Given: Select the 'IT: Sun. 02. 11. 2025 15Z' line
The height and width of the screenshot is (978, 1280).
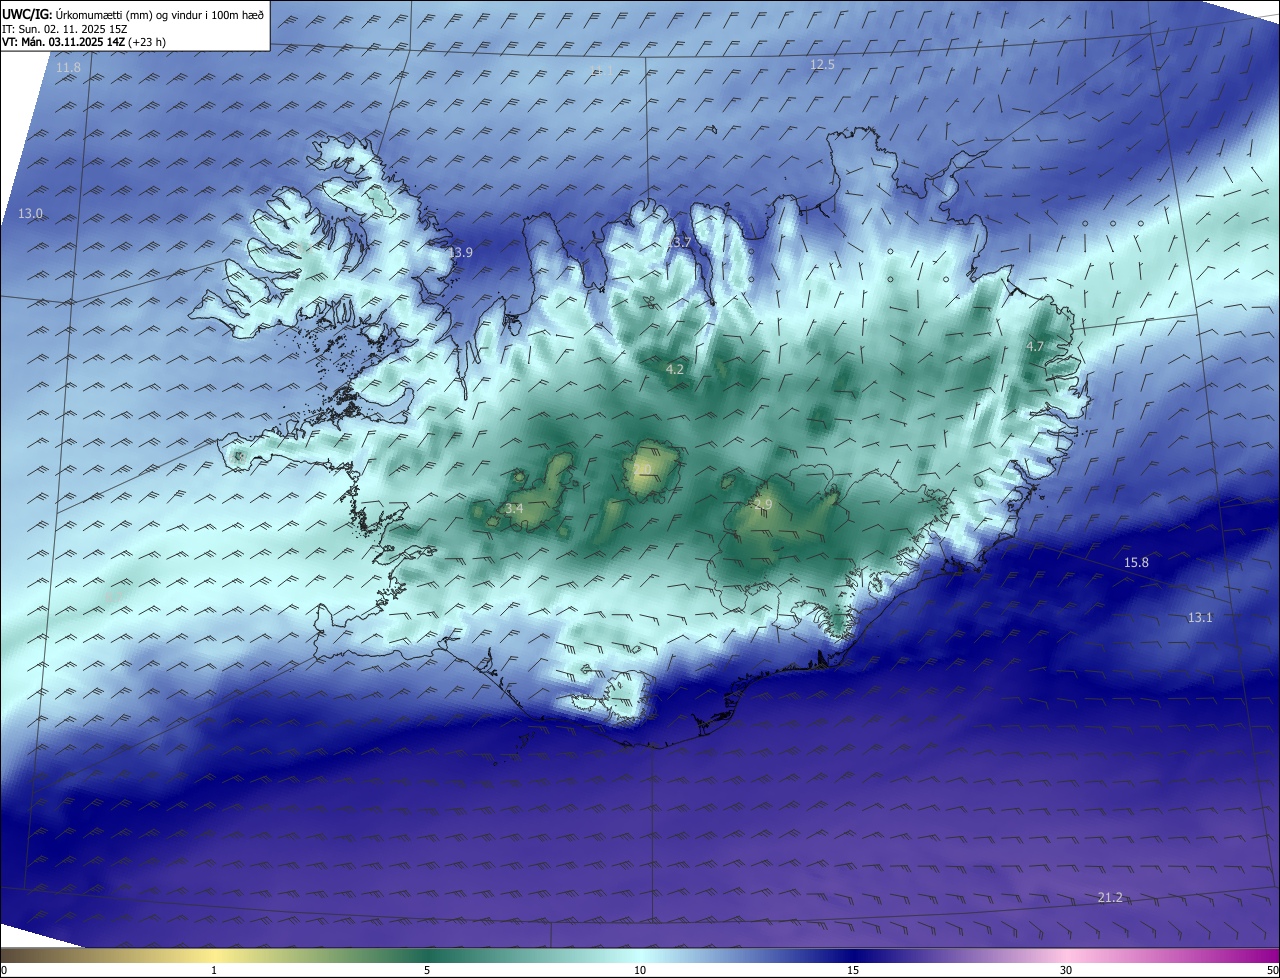Looking at the screenshot, I should 66,29.
